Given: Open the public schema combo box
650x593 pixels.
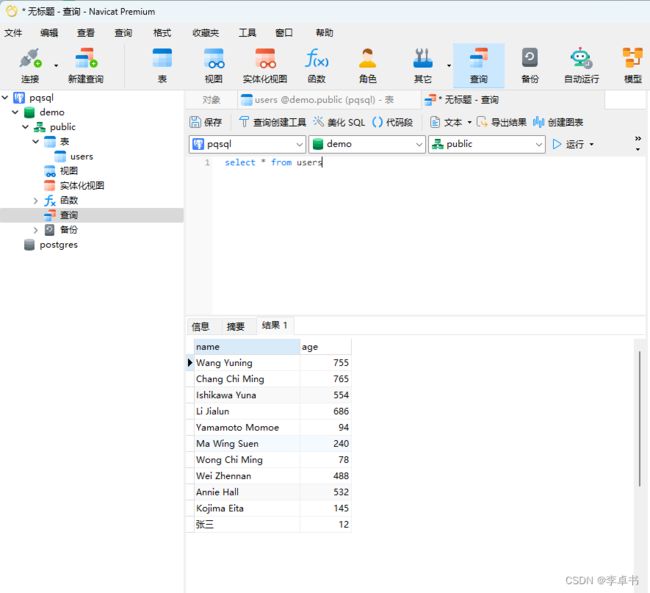Looking at the screenshot, I should point(487,144).
